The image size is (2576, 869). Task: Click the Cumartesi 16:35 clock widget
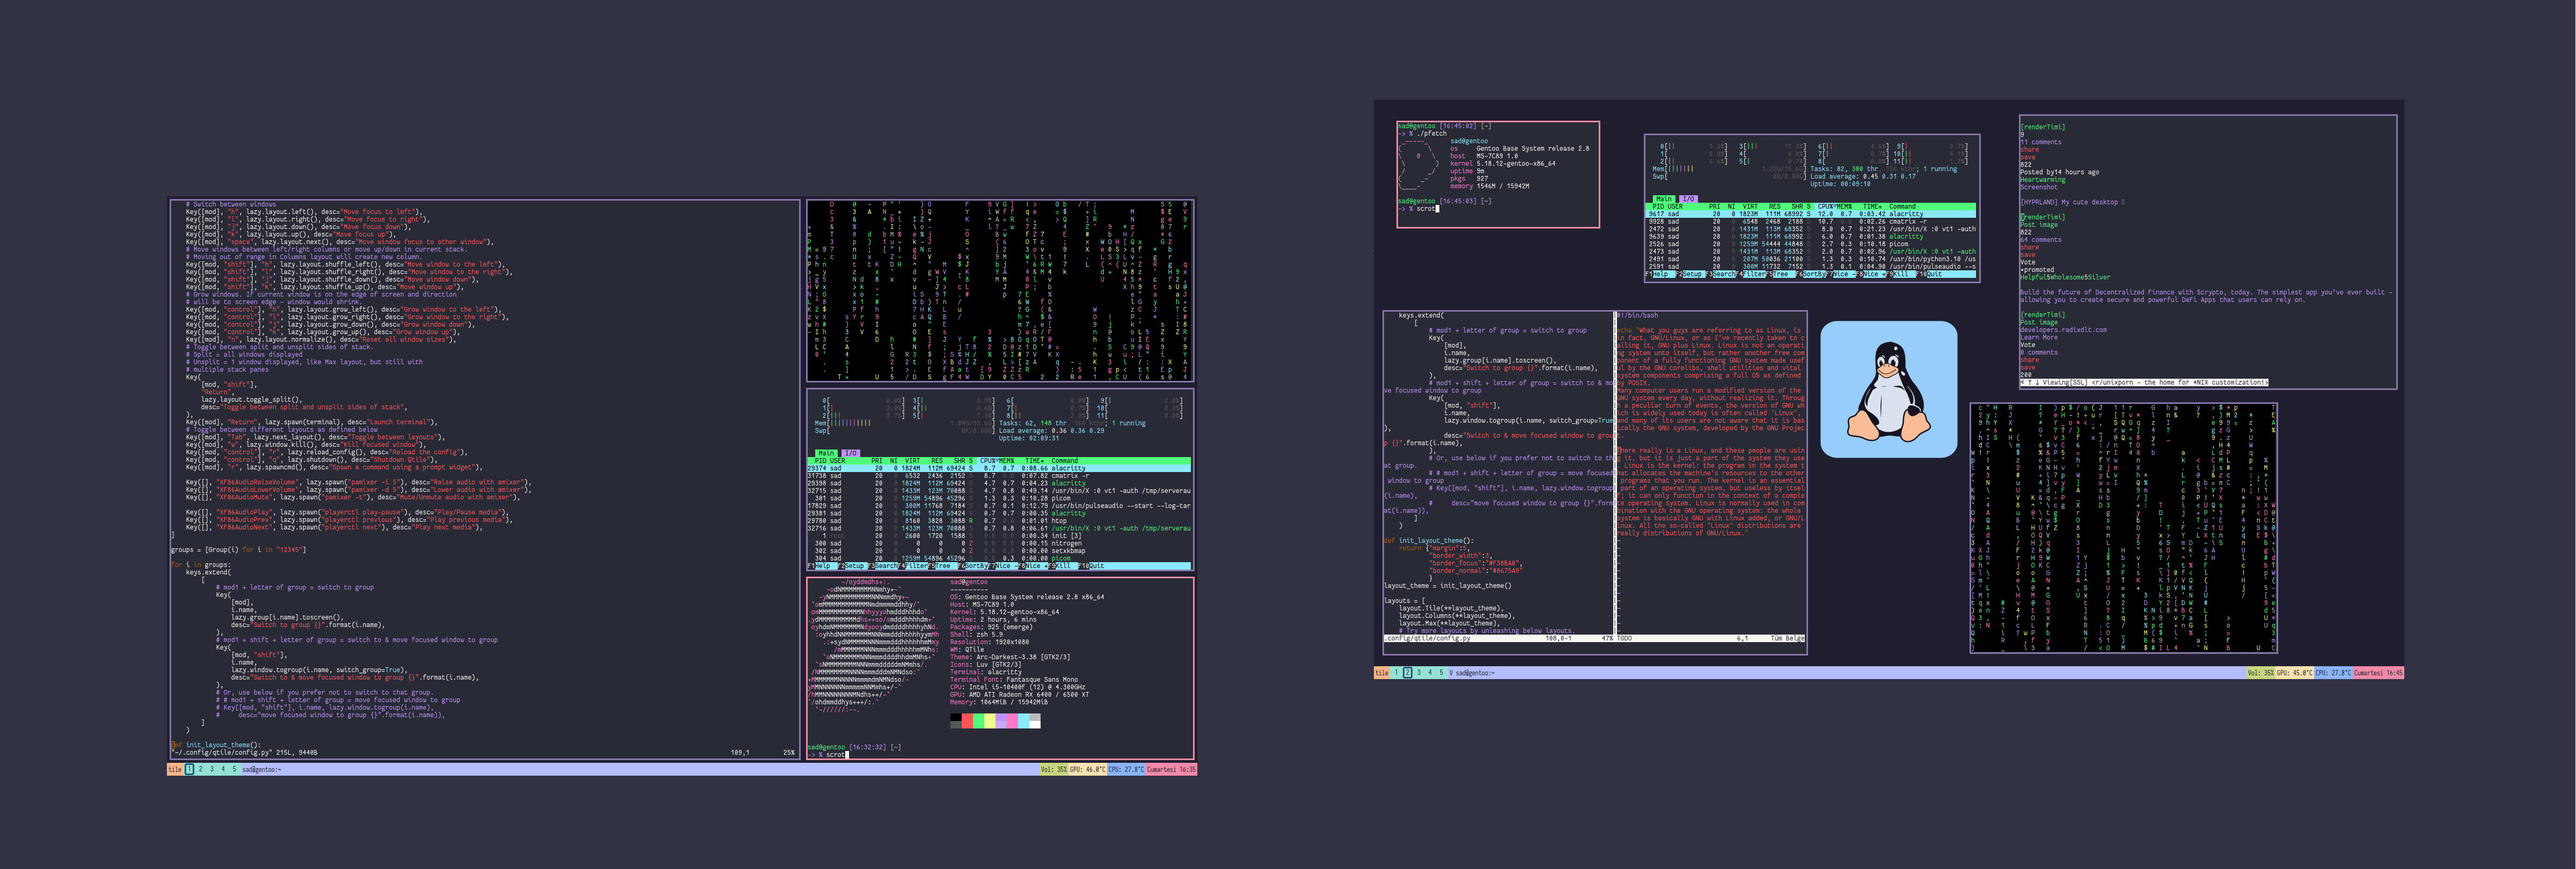(1171, 769)
